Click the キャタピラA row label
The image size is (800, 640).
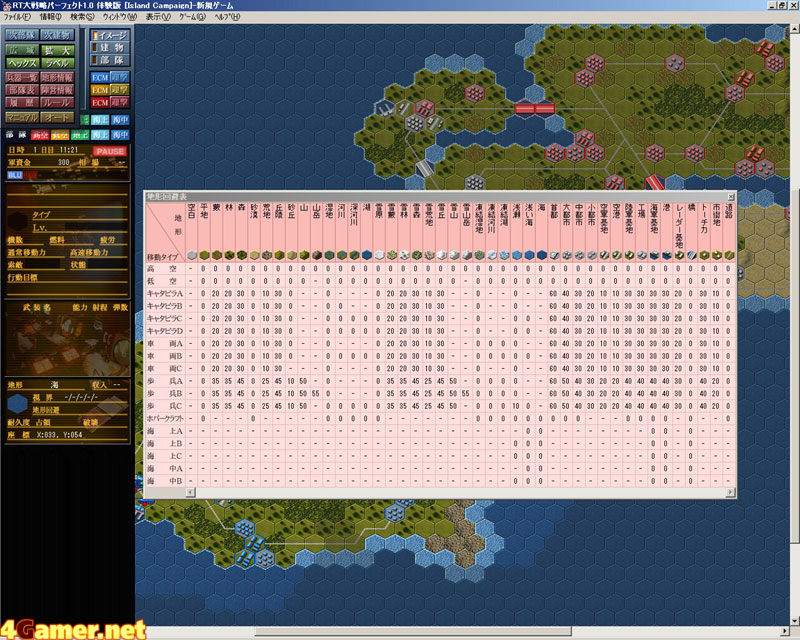(x=164, y=293)
